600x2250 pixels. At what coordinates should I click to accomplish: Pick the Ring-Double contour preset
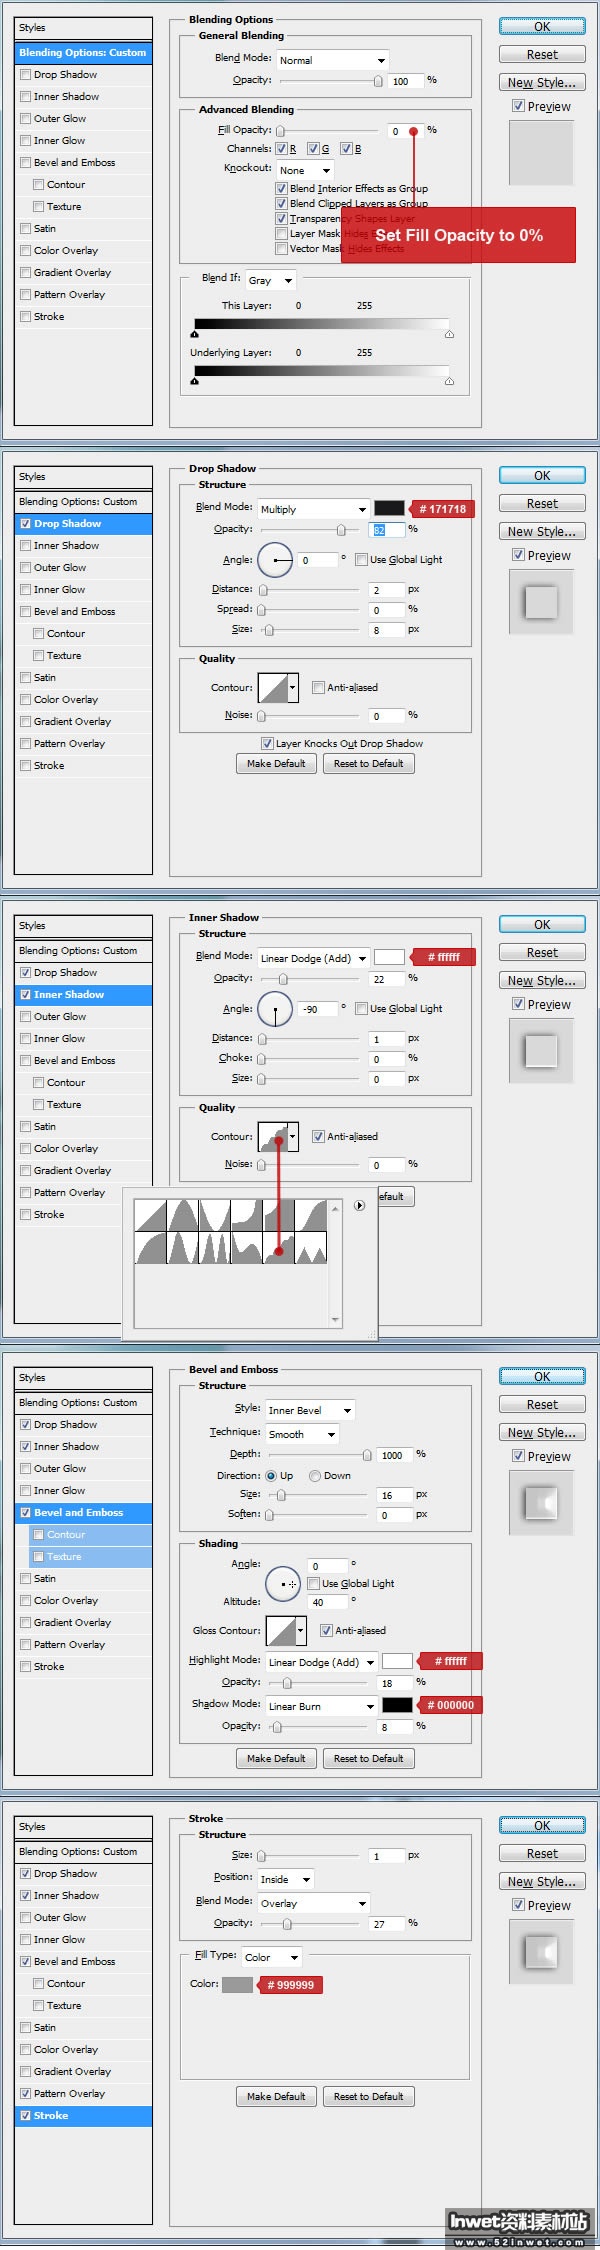point(214,1248)
